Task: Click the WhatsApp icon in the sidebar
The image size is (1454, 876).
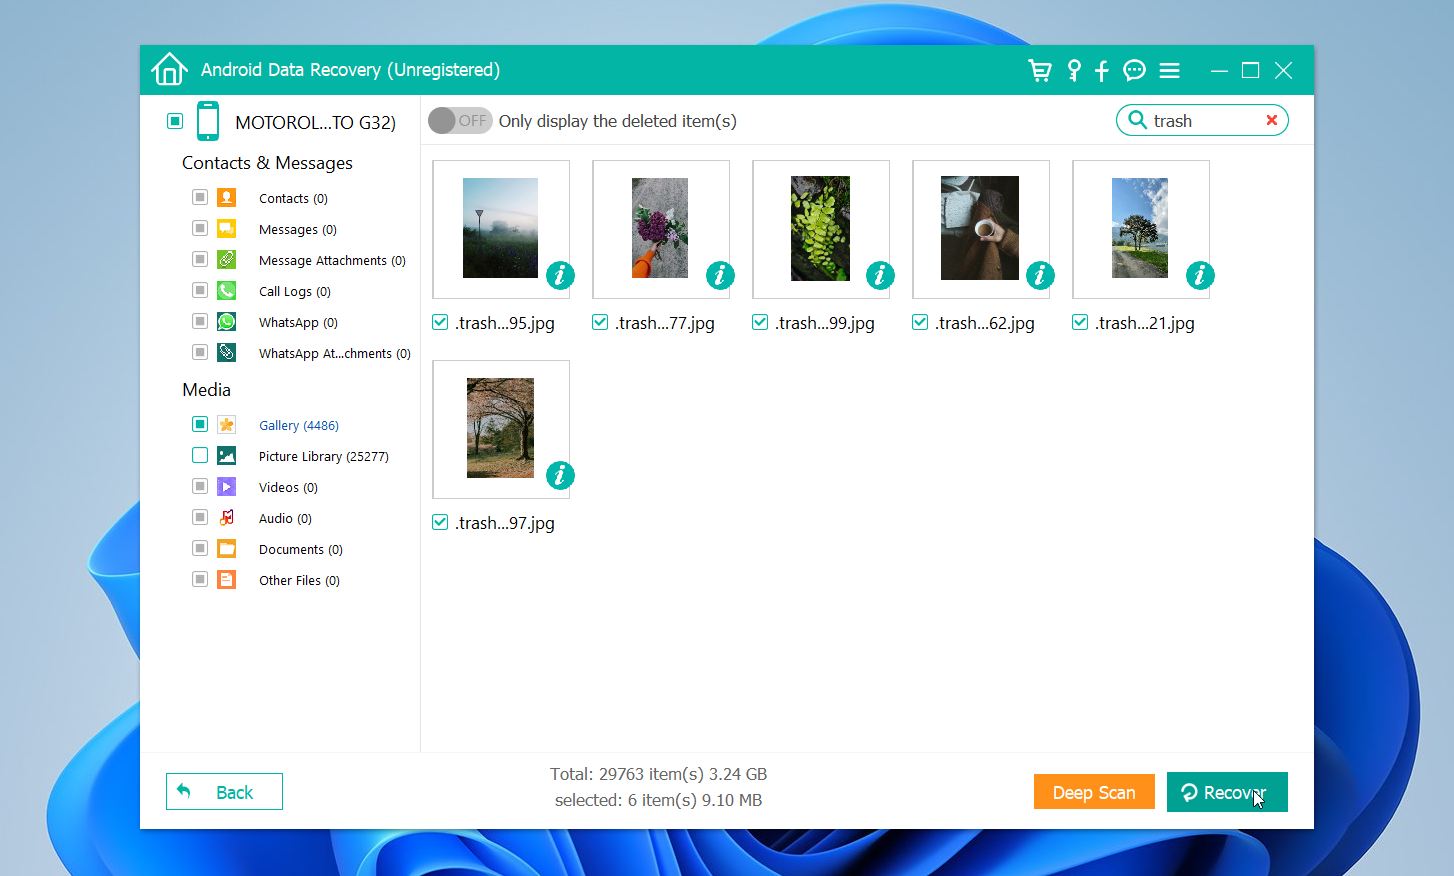Action: coord(226,322)
